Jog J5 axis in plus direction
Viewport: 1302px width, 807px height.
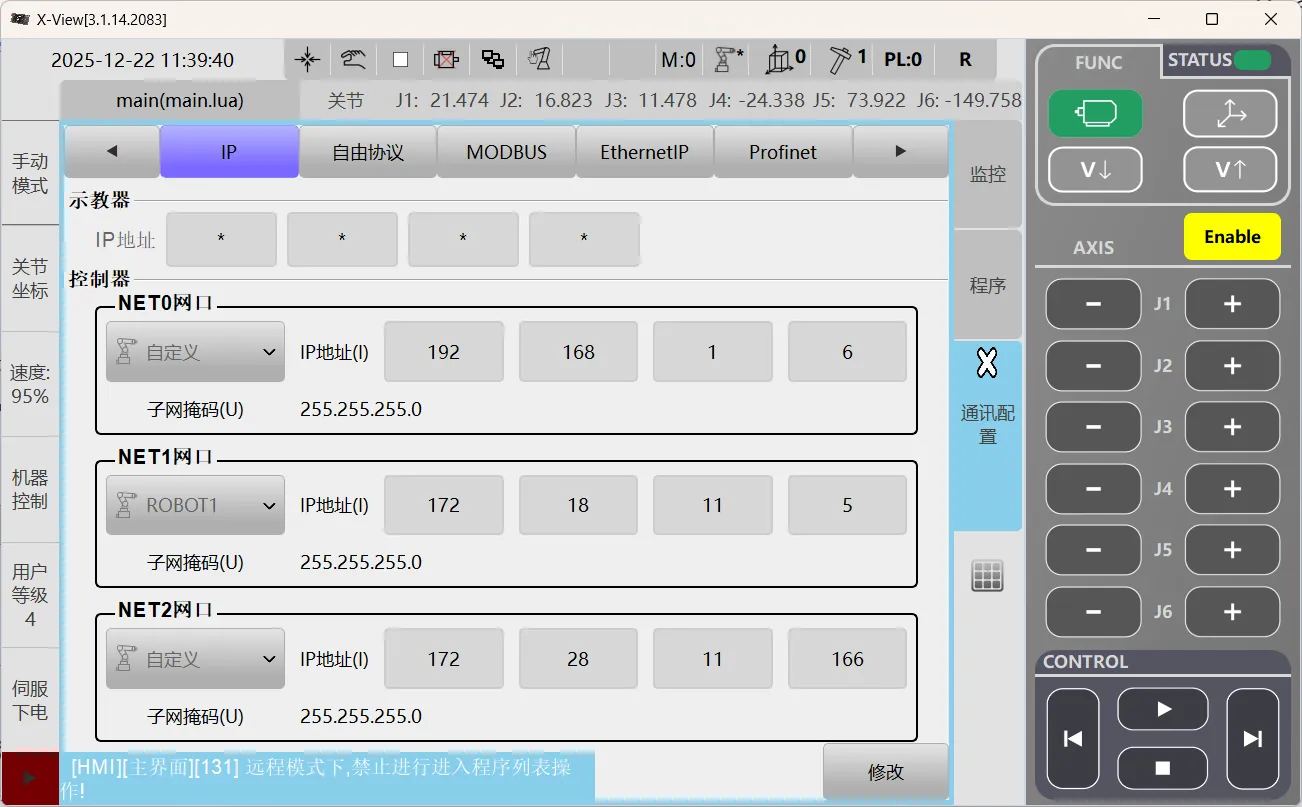pos(1232,550)
